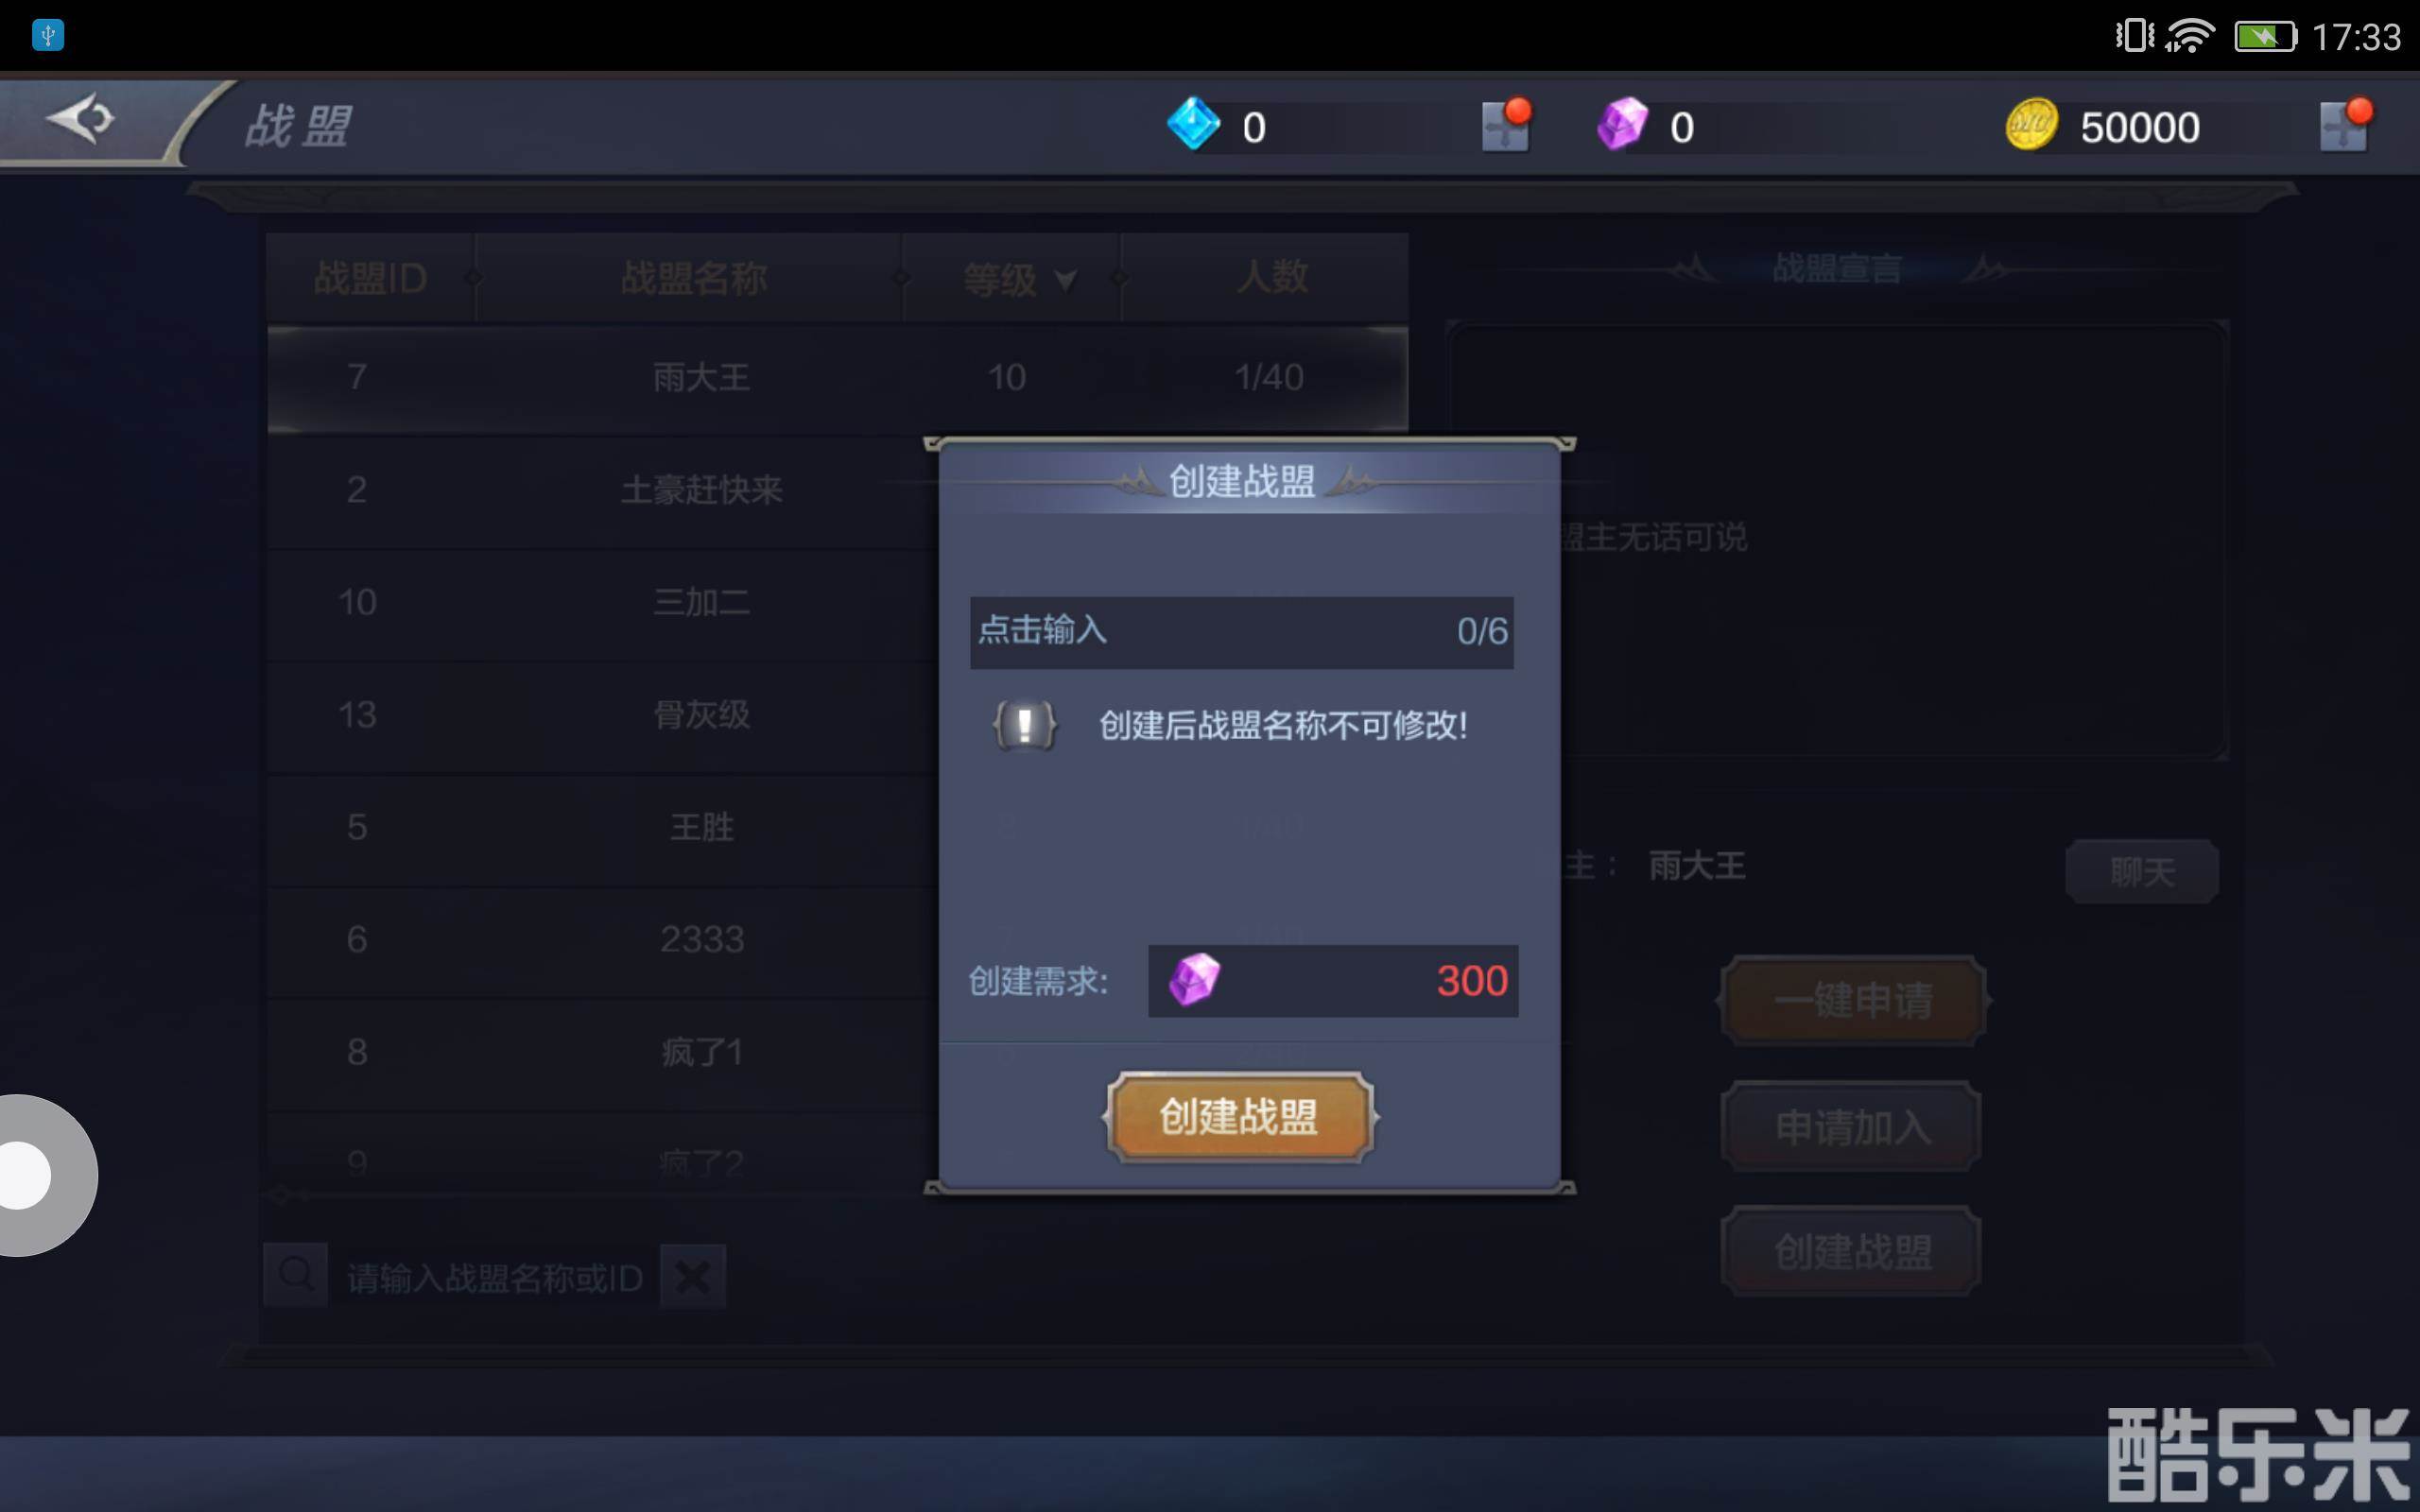The image size is (2420, 1512).
Task: Click the 一键申请 button
Action: click(x=1853, y=1000)
